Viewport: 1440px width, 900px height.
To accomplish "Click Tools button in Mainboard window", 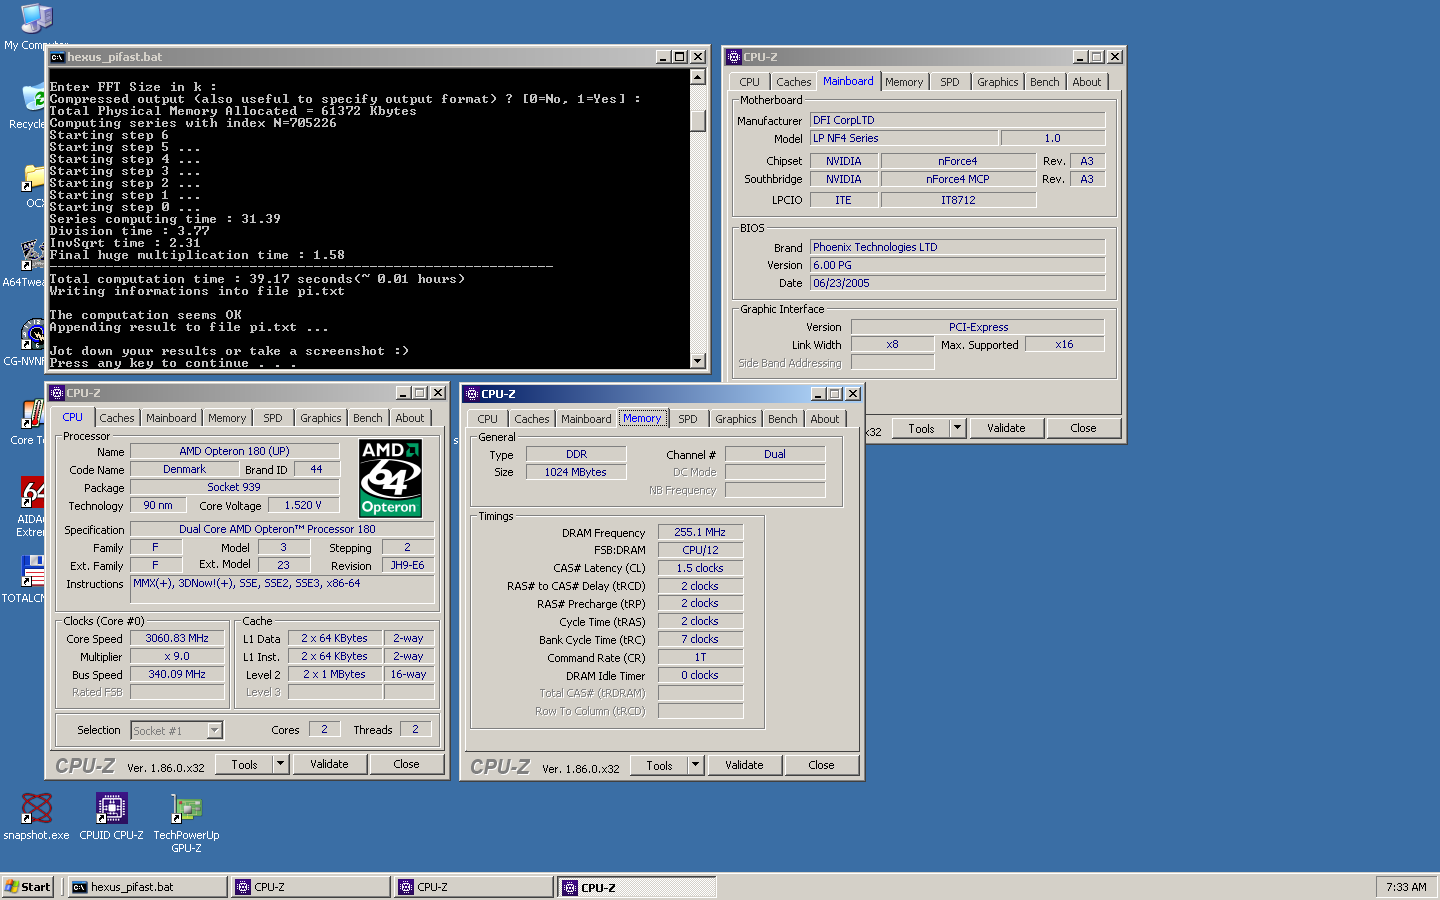I will click(x=922, y=428).
